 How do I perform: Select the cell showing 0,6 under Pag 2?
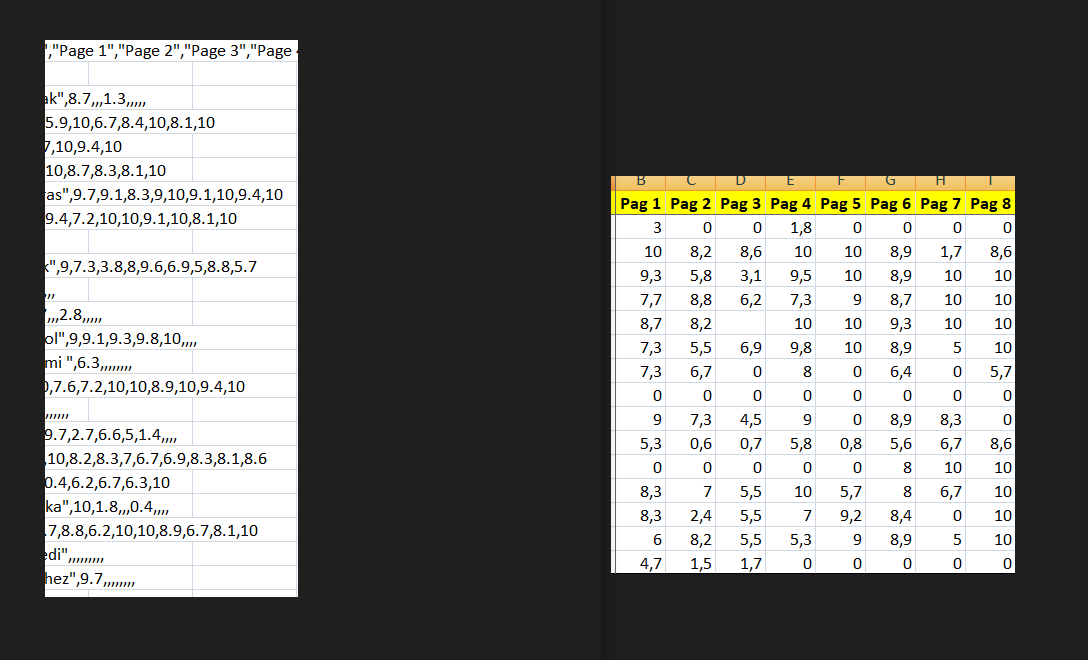[691, 444]
